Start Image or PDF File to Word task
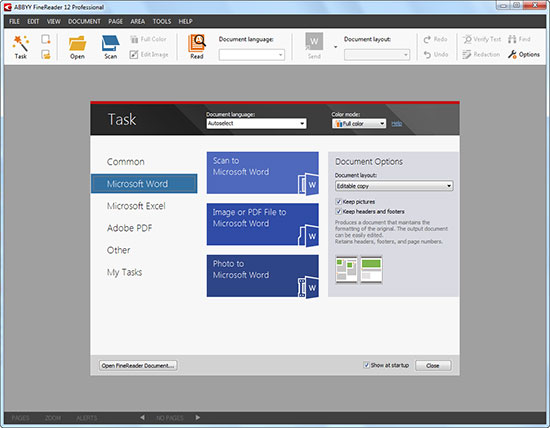This screenshot has width=550, height=428. pyautogui.click(x=262, y=224)
